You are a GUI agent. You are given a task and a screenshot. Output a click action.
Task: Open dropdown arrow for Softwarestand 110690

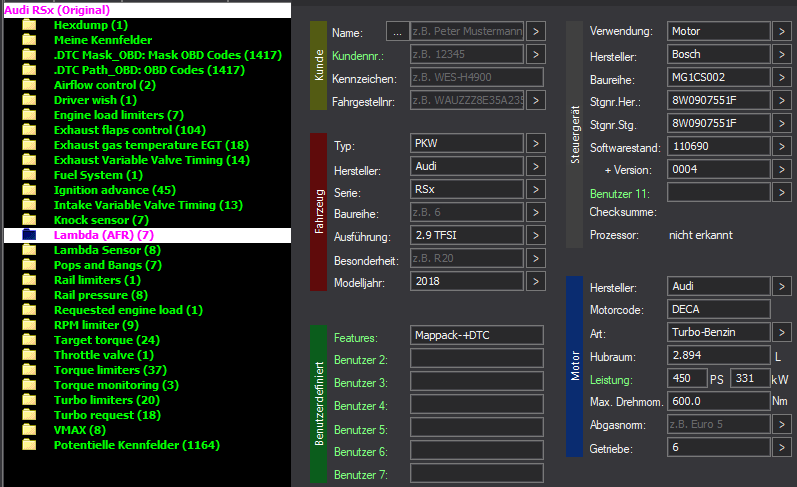click(x=782, y=146)
